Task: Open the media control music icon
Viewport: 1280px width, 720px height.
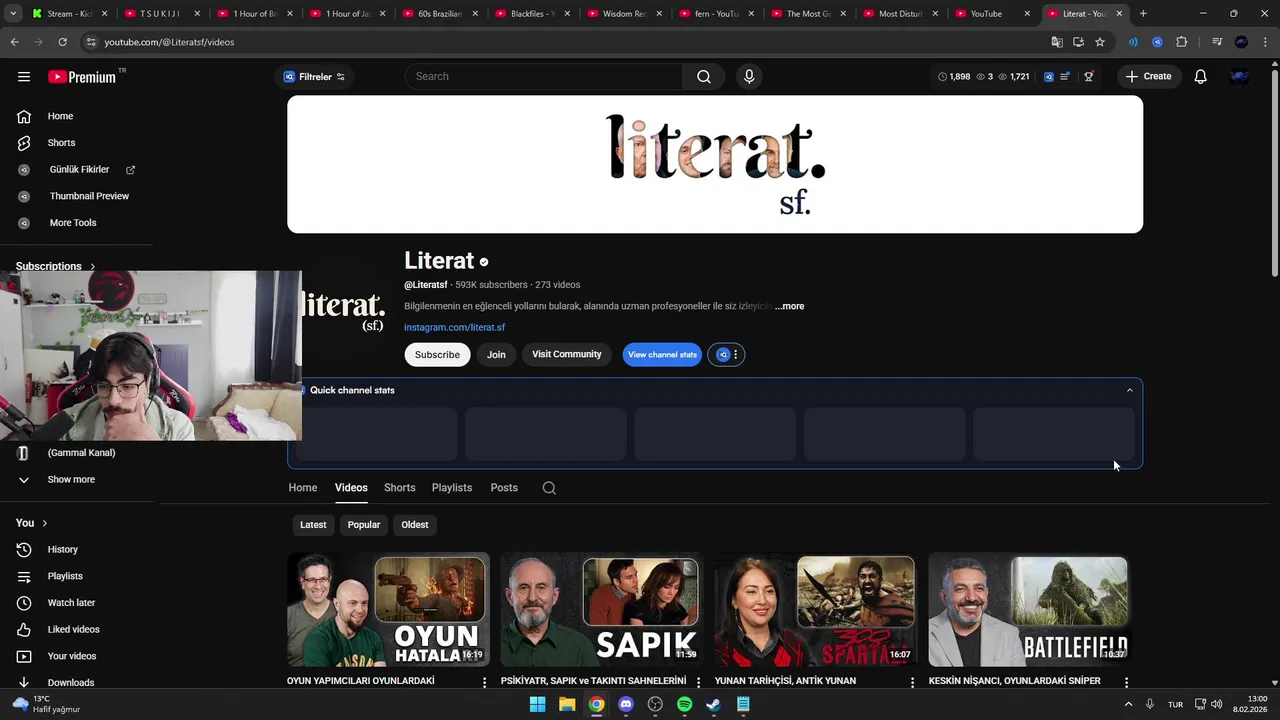Action: tap(1217, 42)
